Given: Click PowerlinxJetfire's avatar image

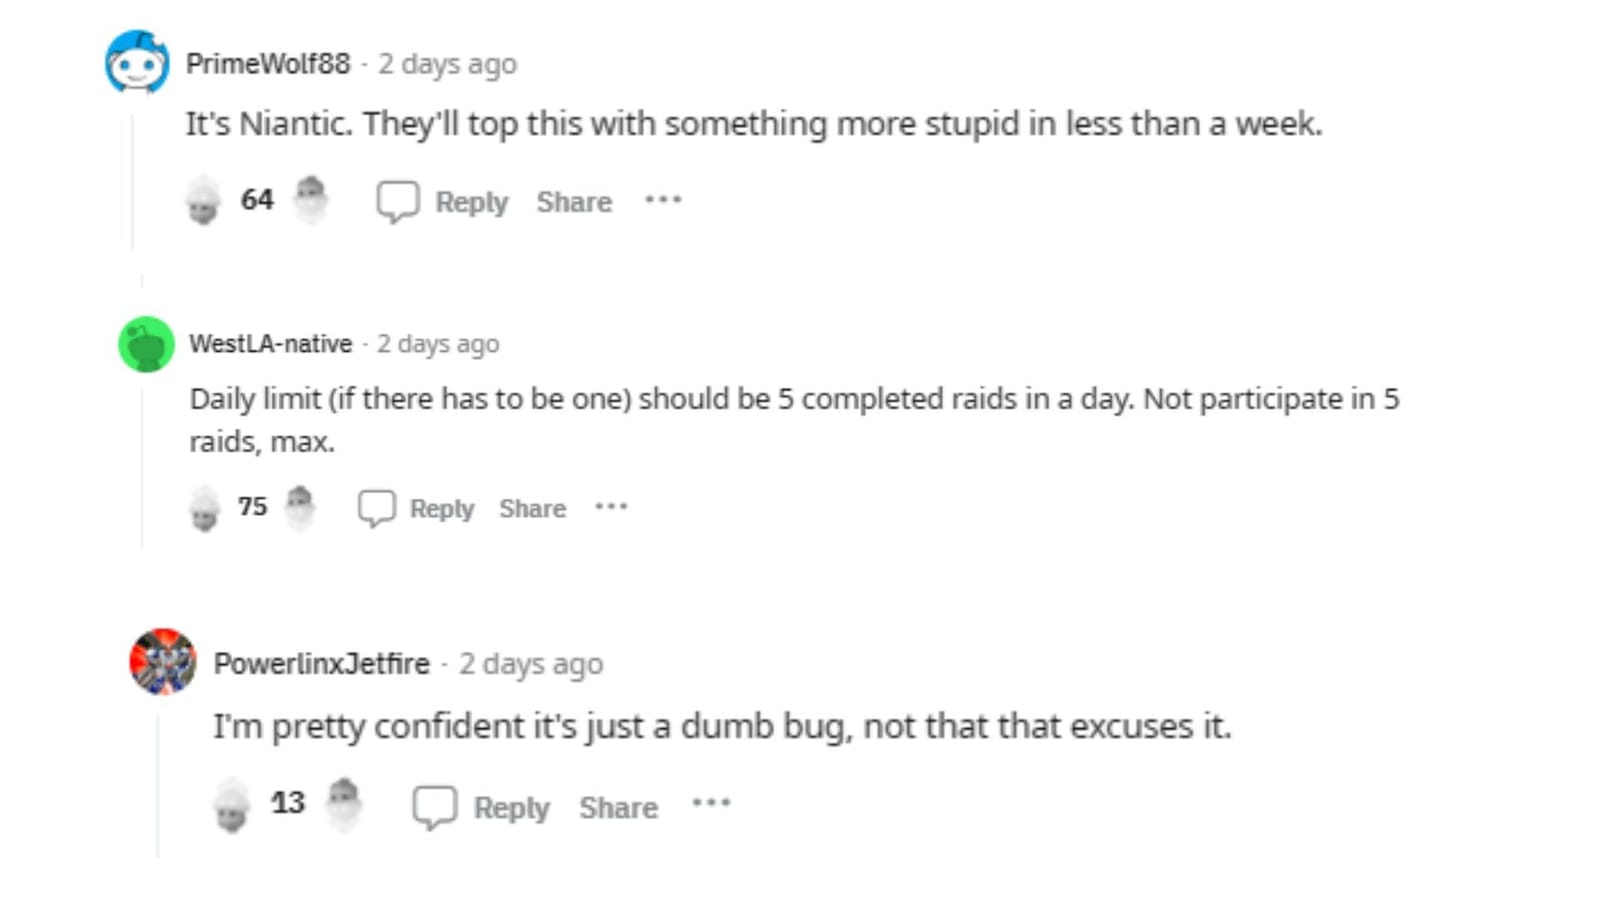Looking at the screenshot, I should (163, 661).
